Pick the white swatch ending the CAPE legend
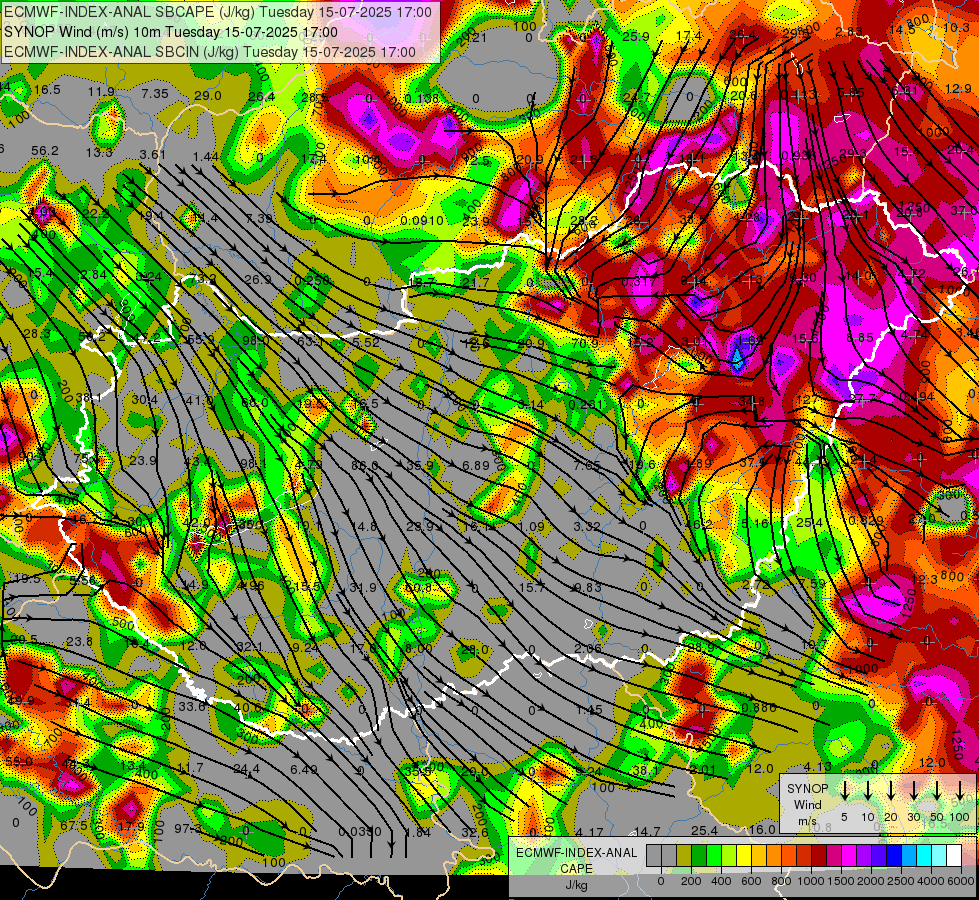 [953, 855]
